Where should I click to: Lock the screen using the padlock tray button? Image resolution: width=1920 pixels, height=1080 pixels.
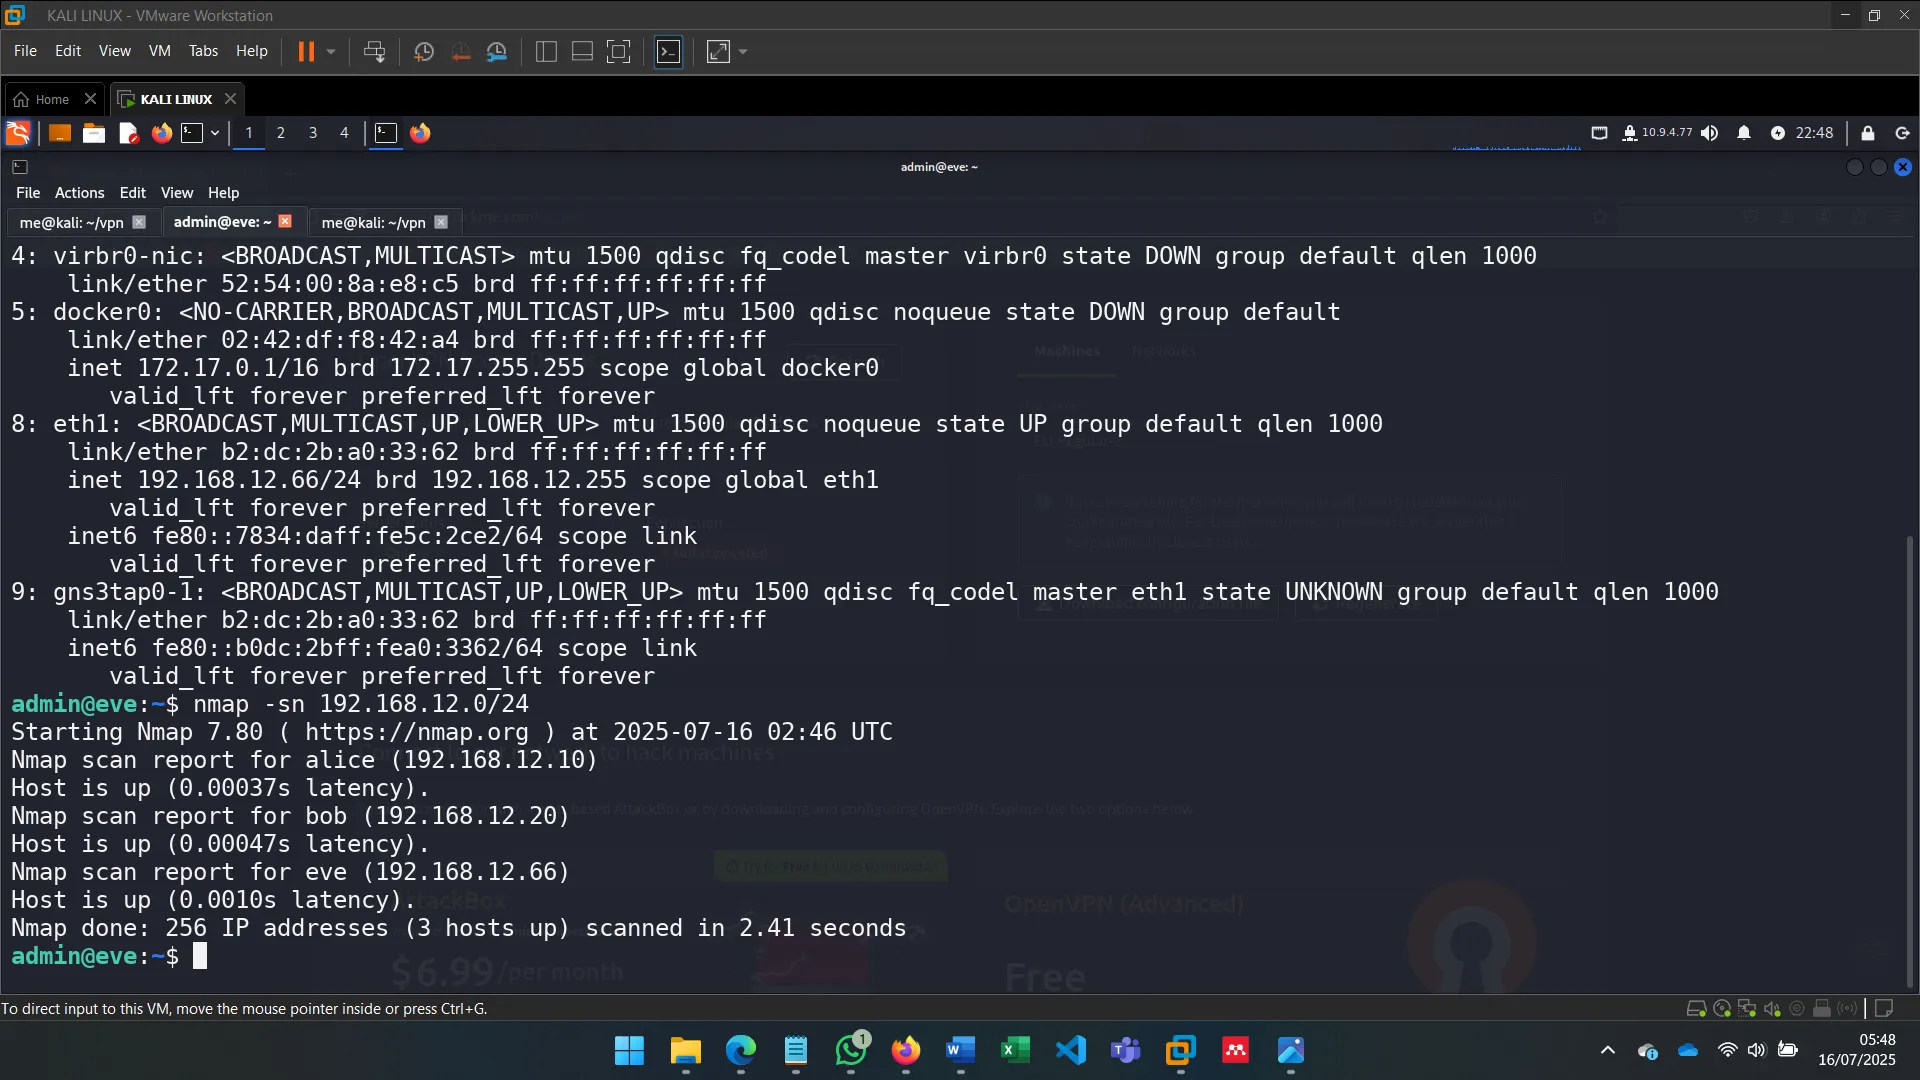[1866, 133]
